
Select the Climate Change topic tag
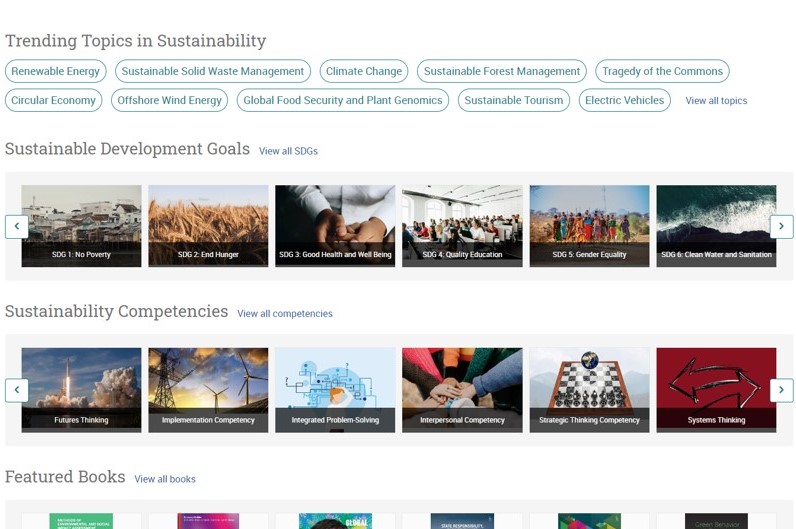click(364, 71)
